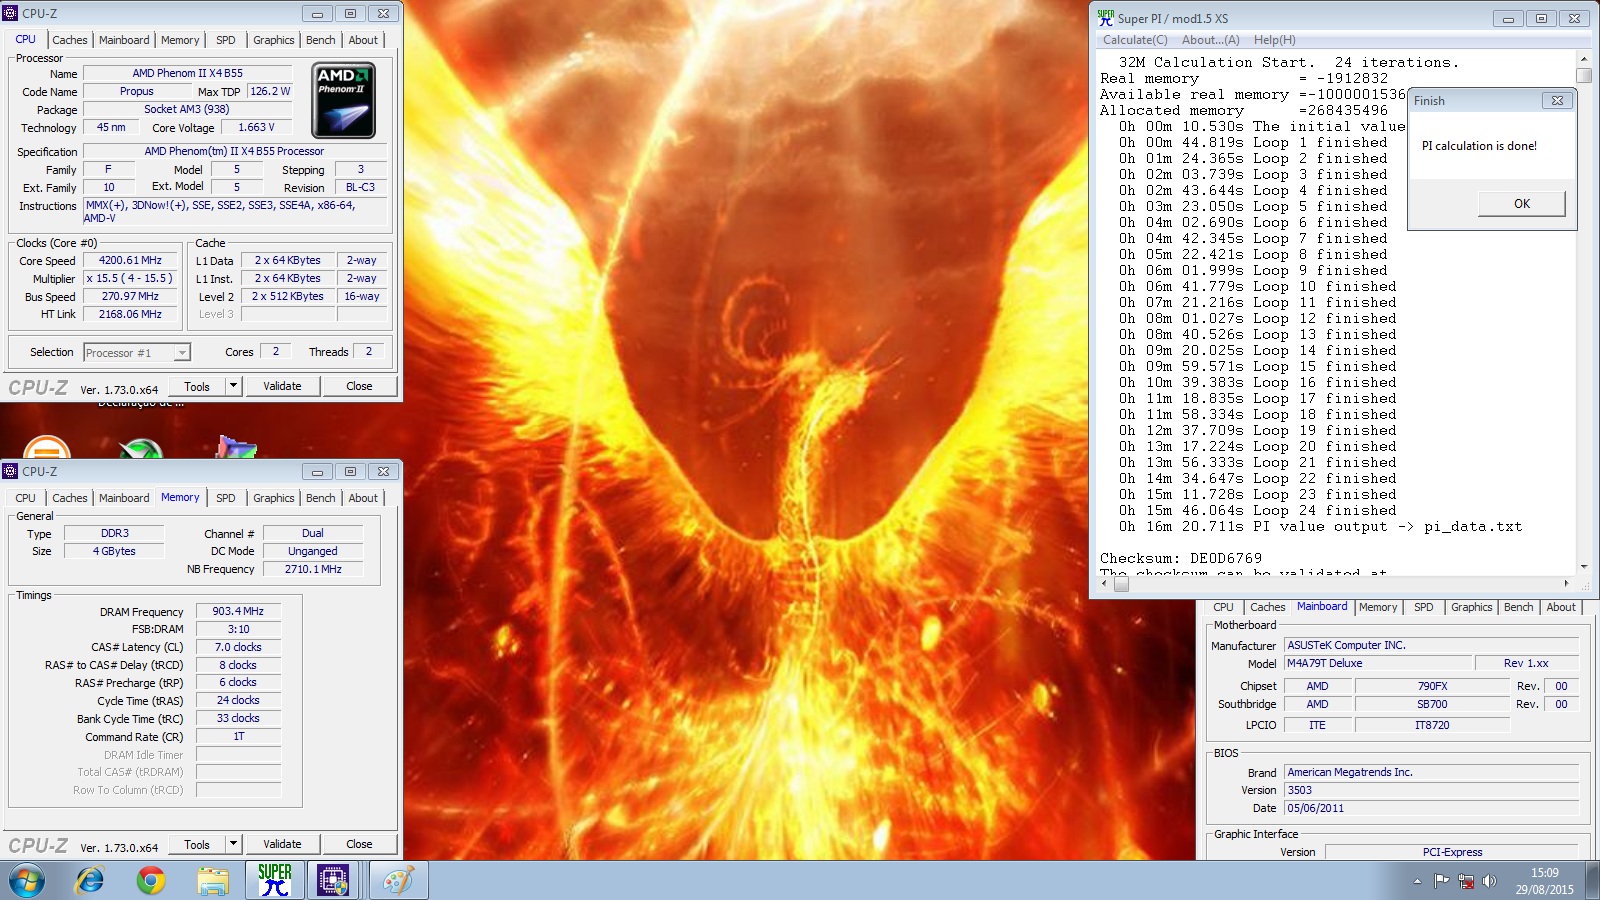The width and height of the screenshot is (1600, 900).
Task: Open Calculate(C) menu in Super PI
Action: pos(1135,40)
